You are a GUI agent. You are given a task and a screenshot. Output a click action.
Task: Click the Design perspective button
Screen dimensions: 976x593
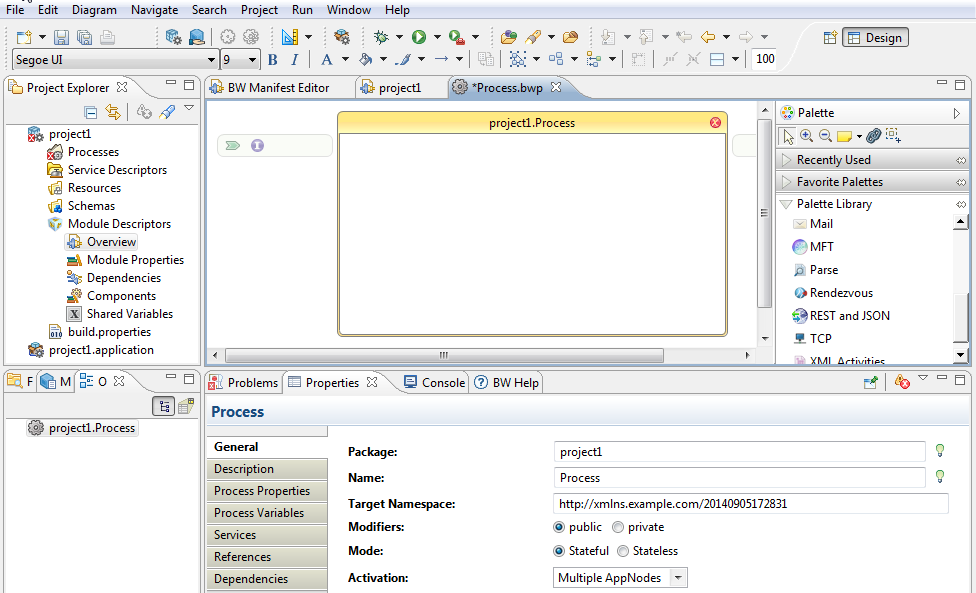(874, 38)
